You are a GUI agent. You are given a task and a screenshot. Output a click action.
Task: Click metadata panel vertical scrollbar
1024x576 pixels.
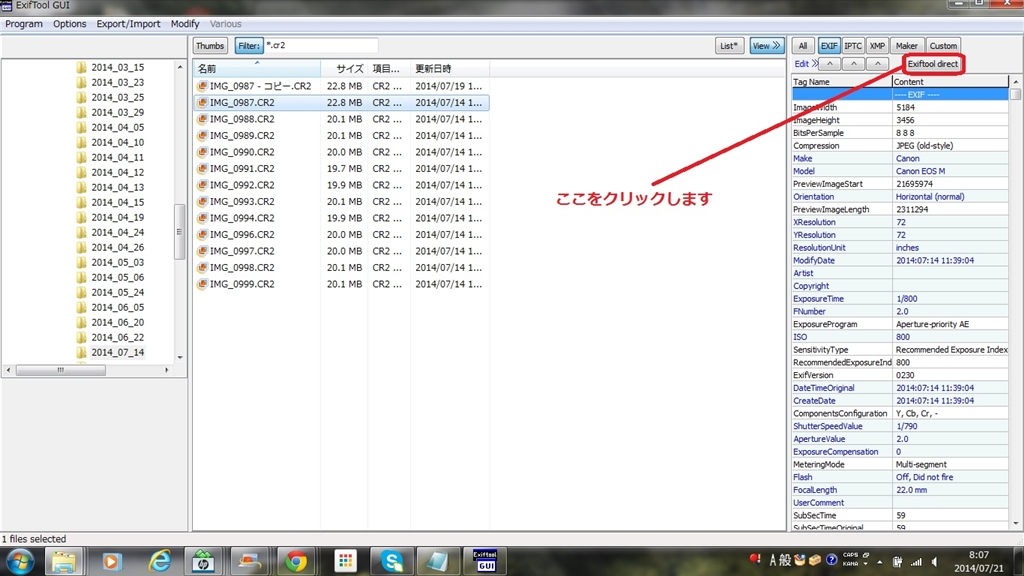coord(1016,302)
